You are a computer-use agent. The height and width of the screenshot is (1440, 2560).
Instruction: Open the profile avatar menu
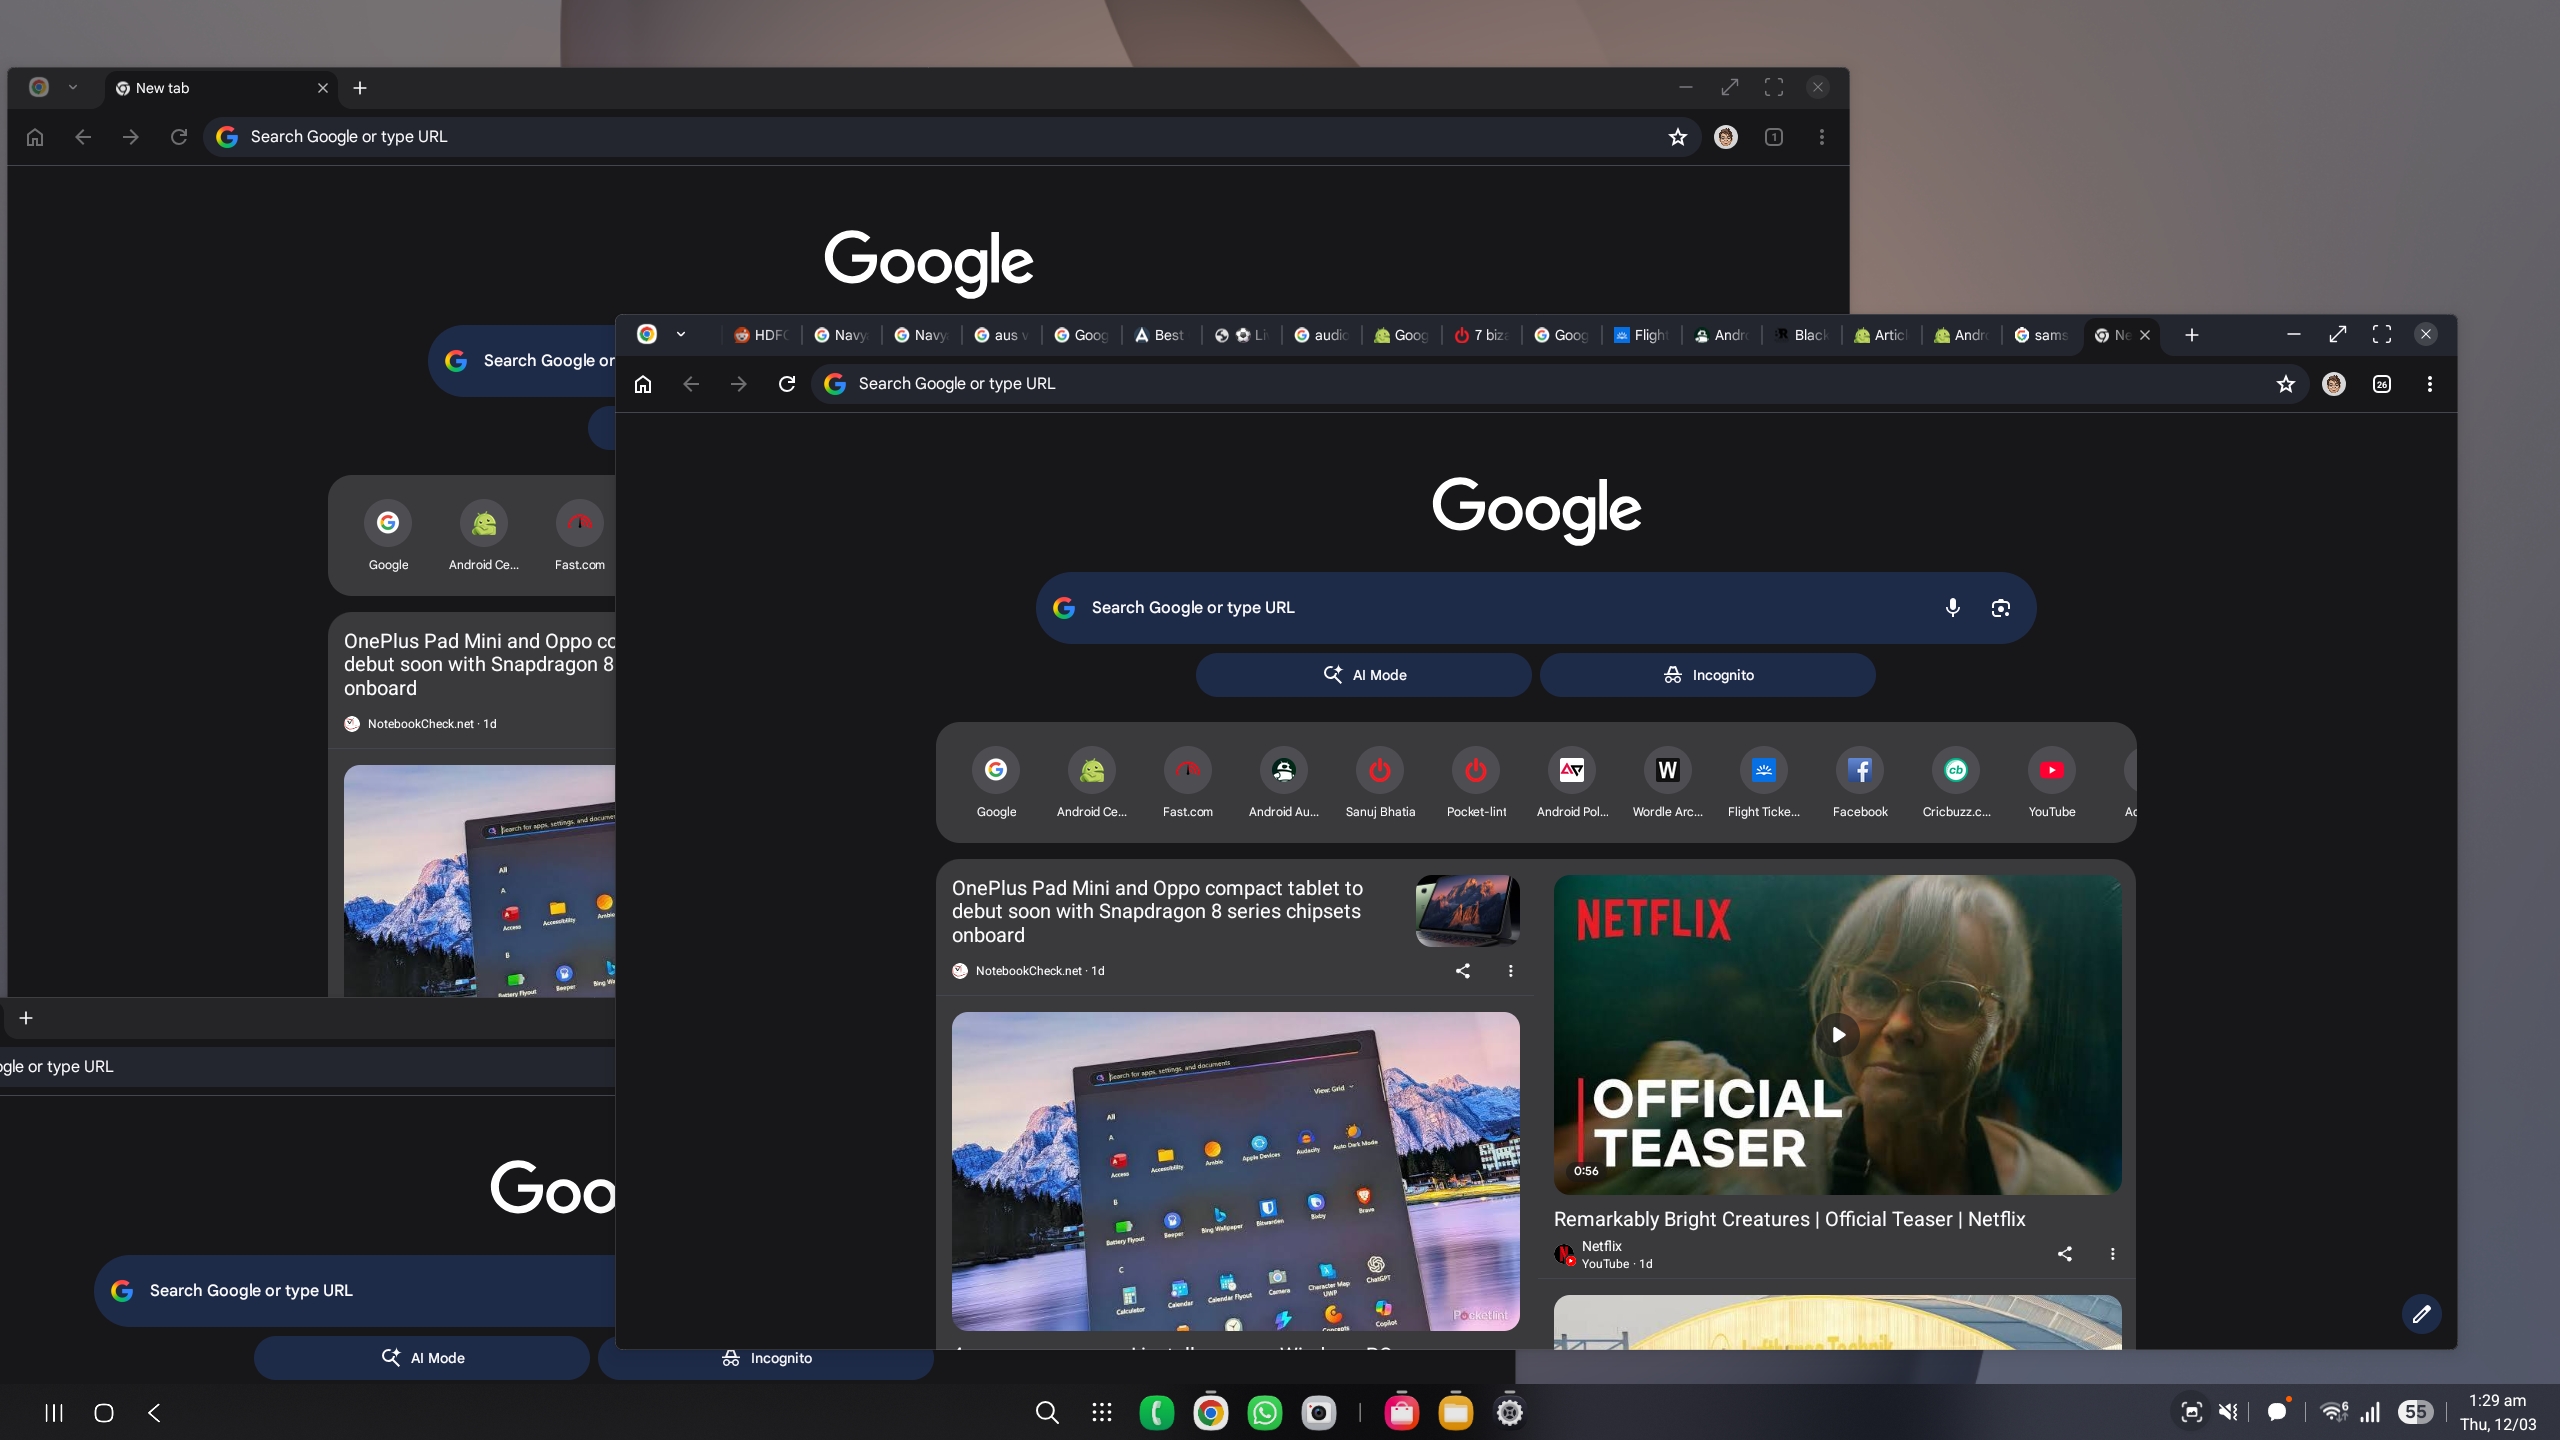2334,384
